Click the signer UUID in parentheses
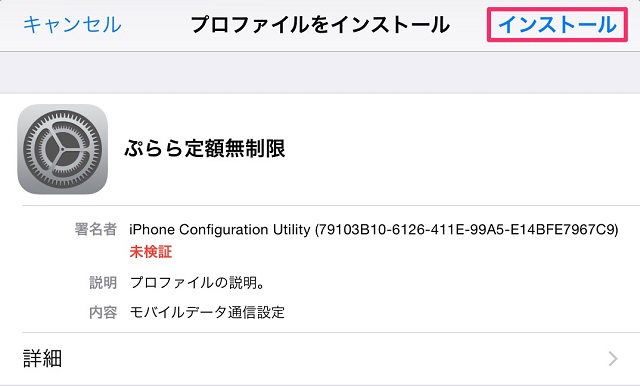The height and width of the screenshot is (386, 640). [467, 230]
